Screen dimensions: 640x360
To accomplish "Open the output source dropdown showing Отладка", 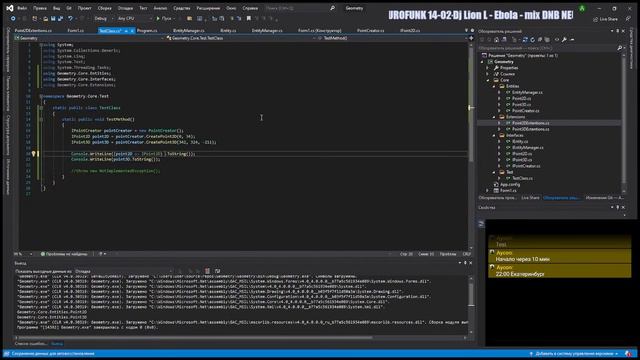I will coord(124,271).
